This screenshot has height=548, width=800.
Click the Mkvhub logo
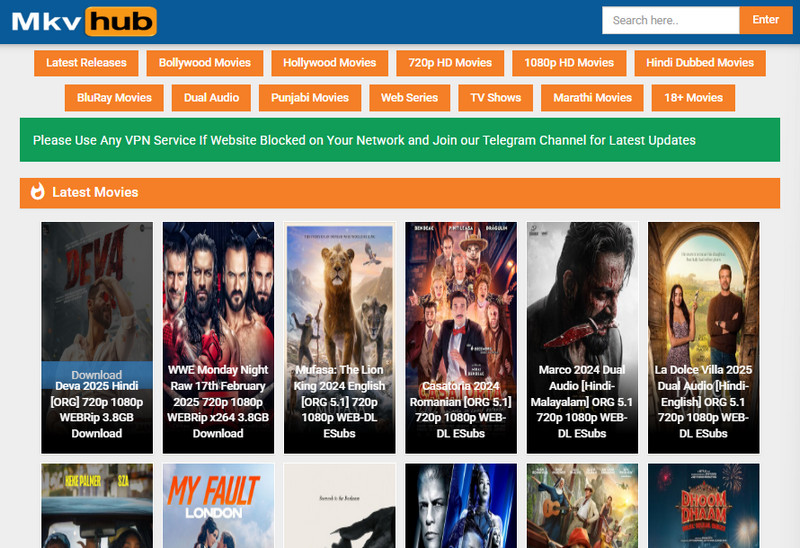click(x=84, y=21)
